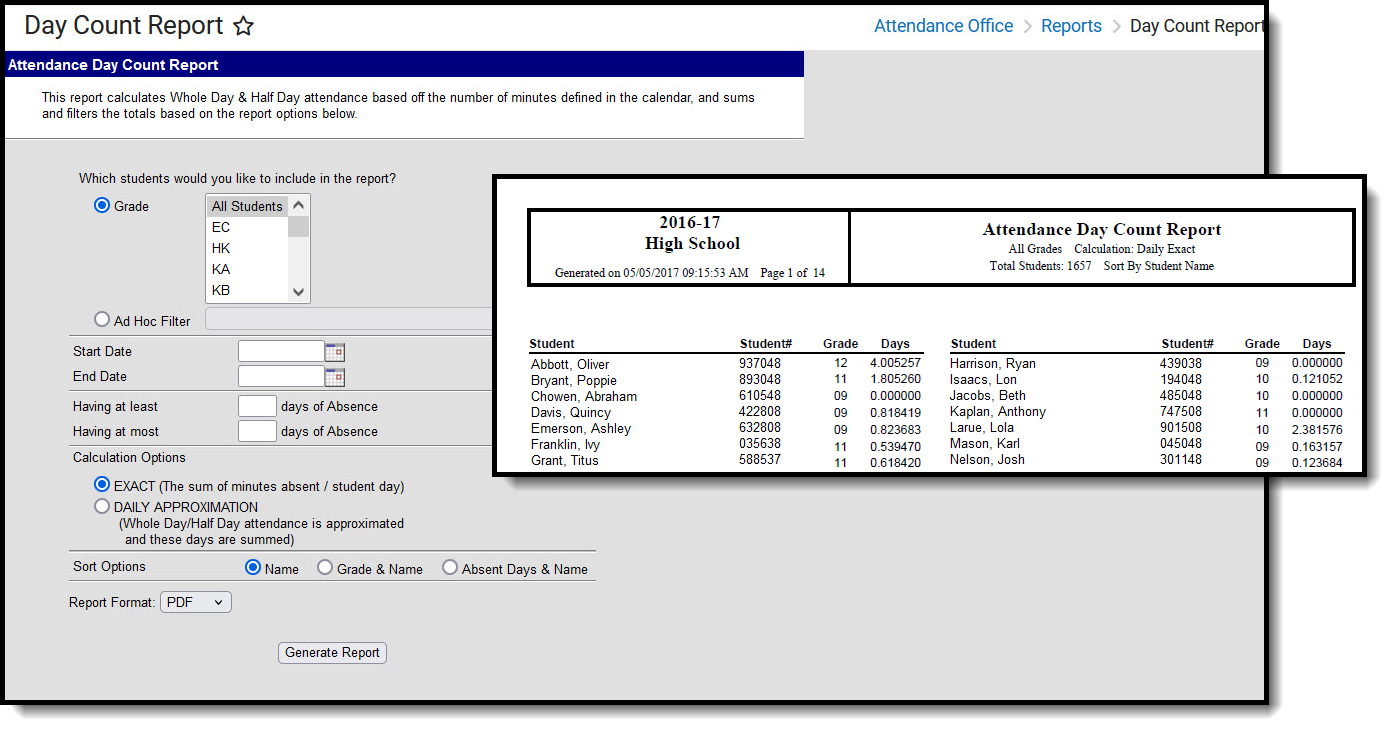Open the Report Format dropdown

click(196, 603)
